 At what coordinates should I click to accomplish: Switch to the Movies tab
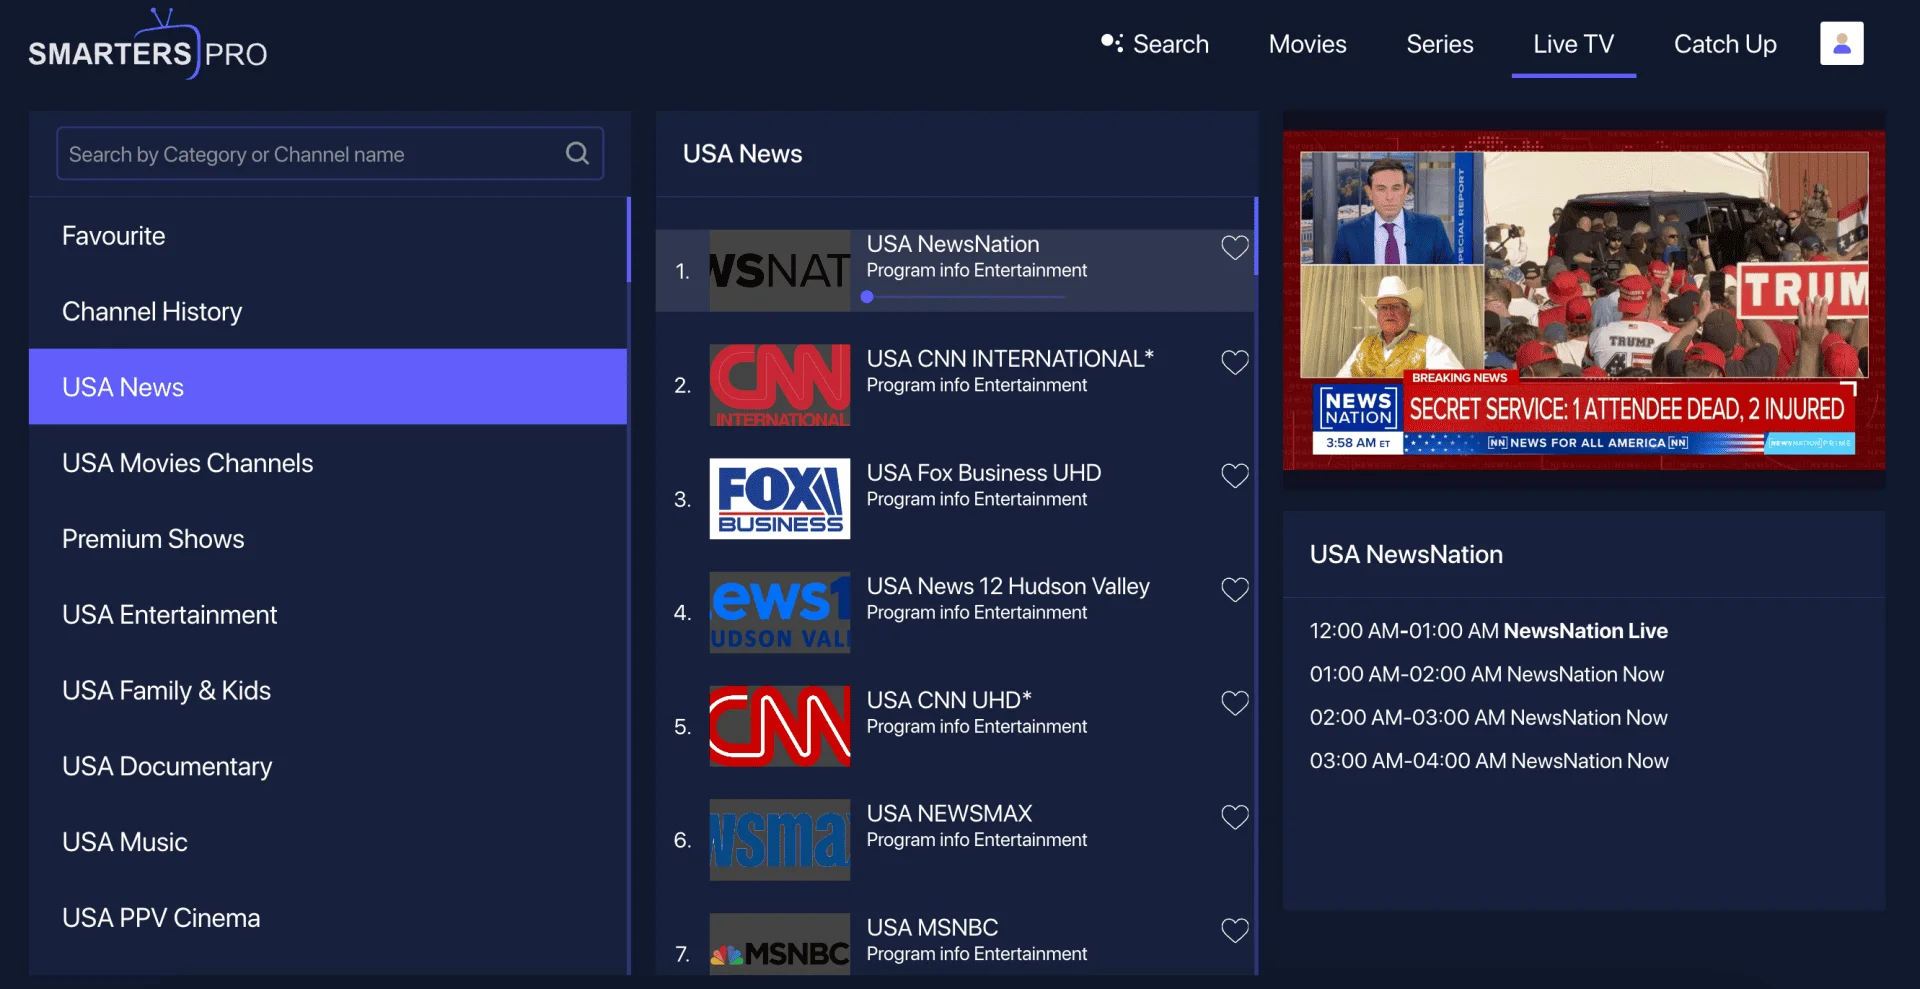tap(1307, 44)
